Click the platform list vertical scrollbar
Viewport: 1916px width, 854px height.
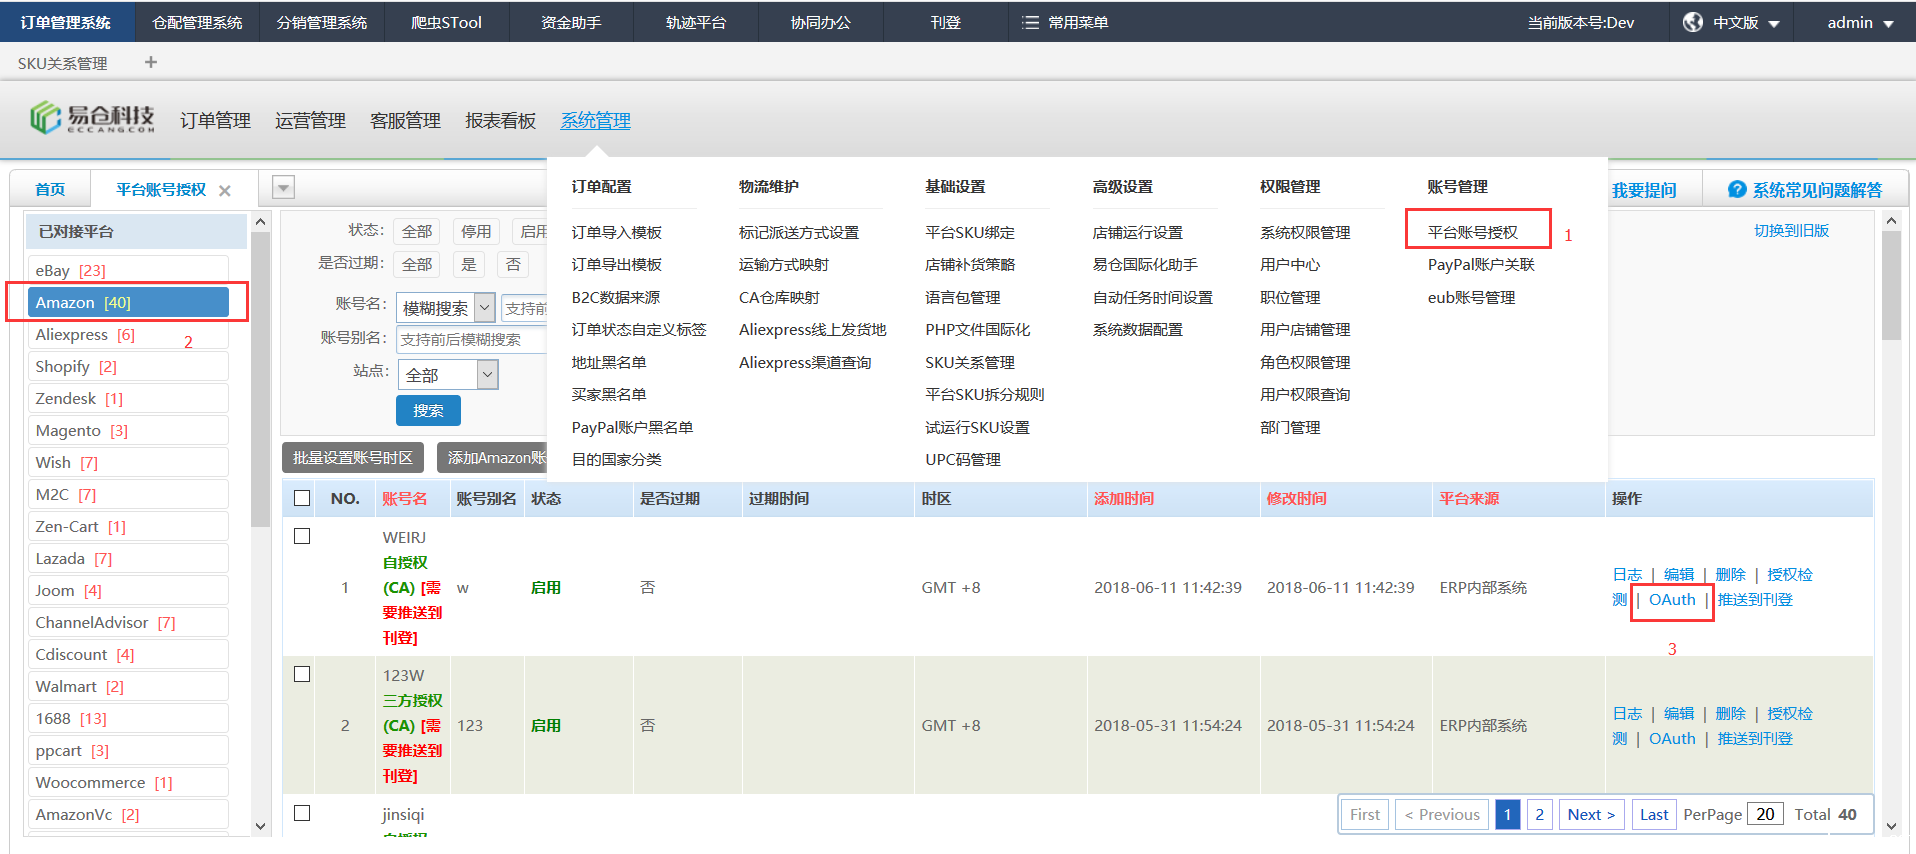pos(260,380)
